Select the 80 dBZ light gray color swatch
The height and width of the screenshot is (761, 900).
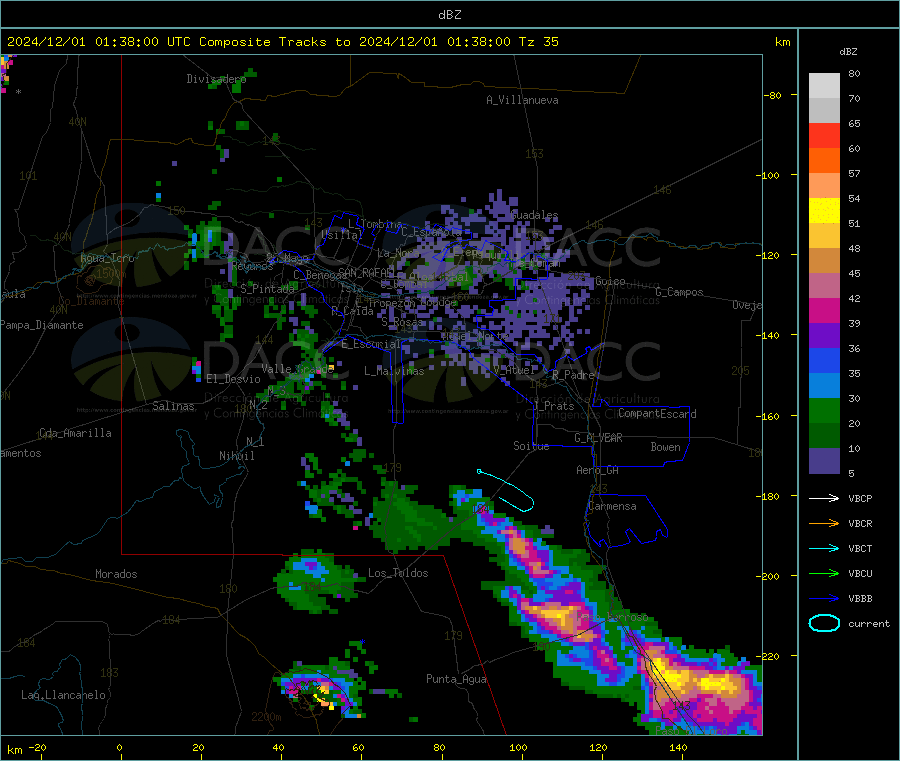824,86
